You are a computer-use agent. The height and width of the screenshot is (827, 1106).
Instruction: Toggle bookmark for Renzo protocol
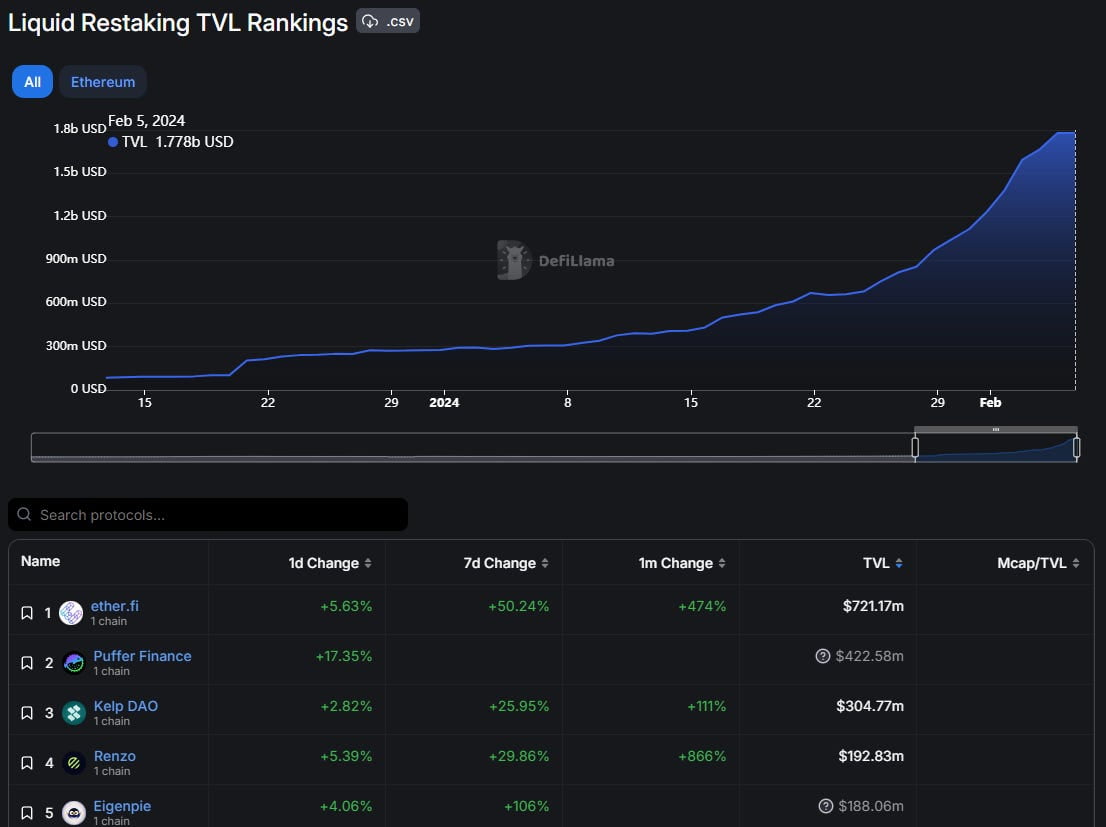[27, 763]
